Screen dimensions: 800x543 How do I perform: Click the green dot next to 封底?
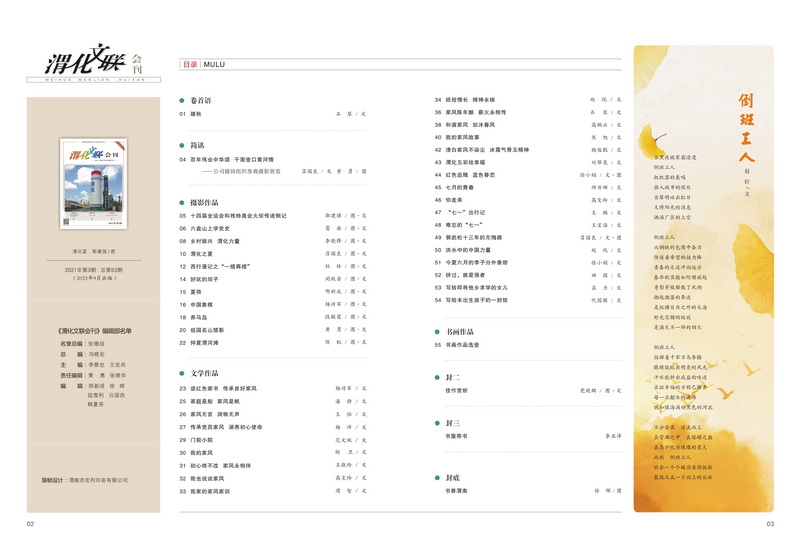438,478
